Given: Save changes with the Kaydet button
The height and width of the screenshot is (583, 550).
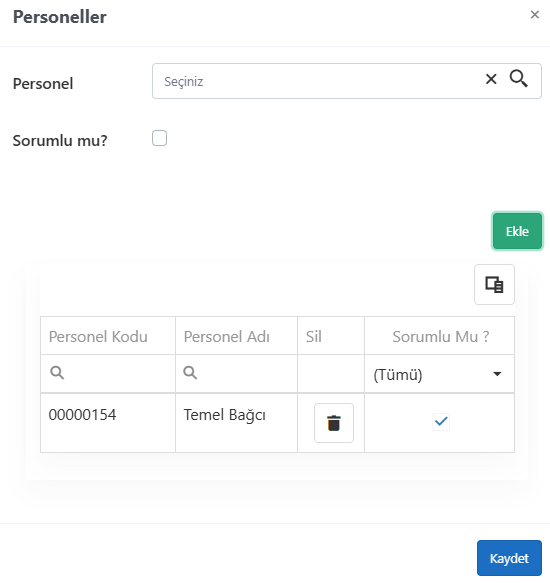Looking at the screenshot, I should [509, 558].
